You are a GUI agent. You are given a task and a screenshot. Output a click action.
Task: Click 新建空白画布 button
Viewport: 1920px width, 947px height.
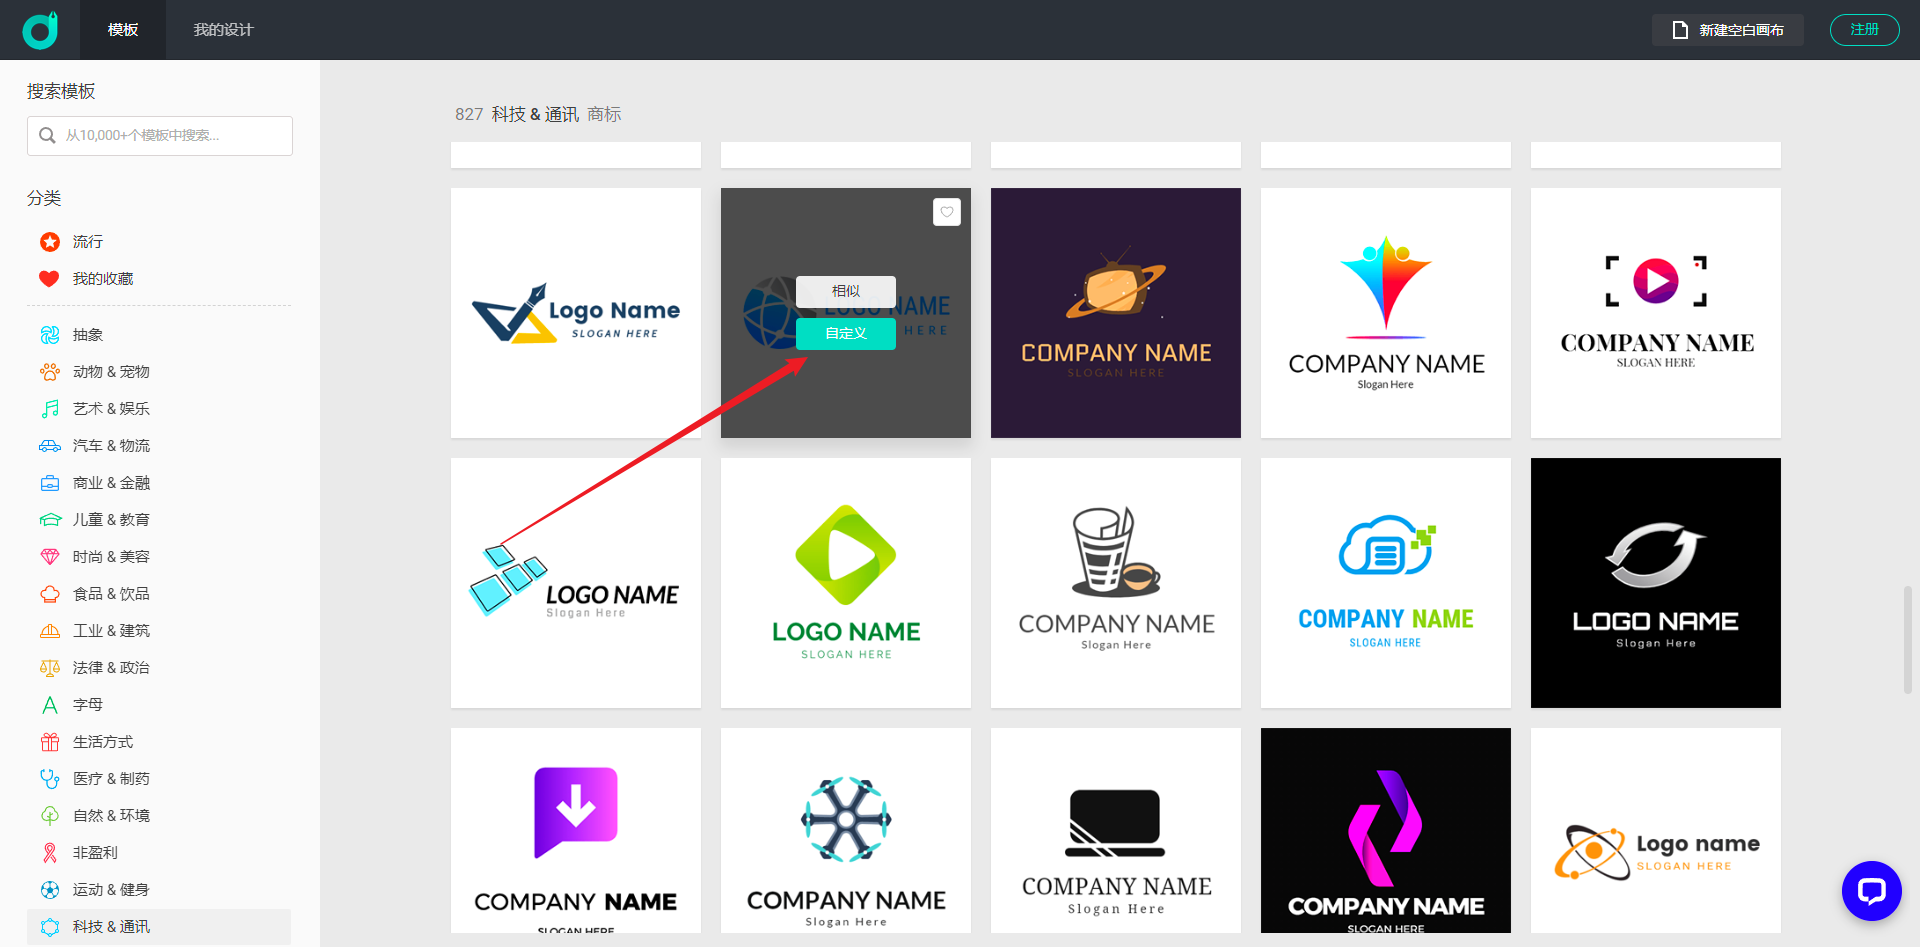tap(1727, 30)
